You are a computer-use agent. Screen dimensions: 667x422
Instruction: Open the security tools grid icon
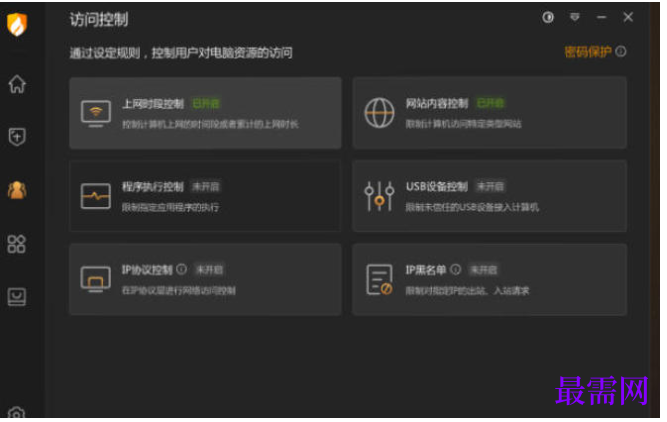tap(17, 244)
